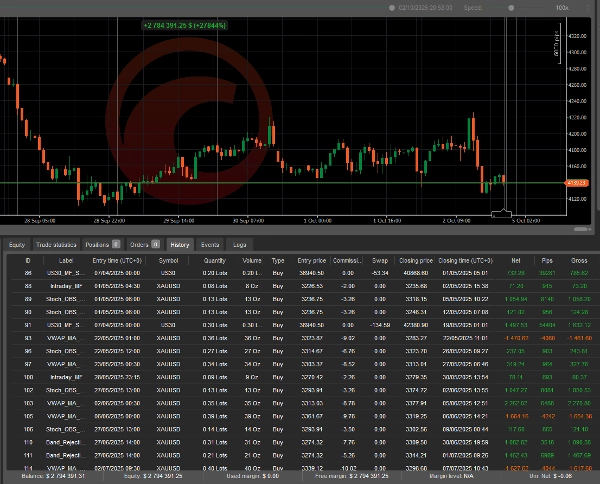Click the 100x speed value label
Viewport: 600px width, 484px height.
(x=562, y=8)
